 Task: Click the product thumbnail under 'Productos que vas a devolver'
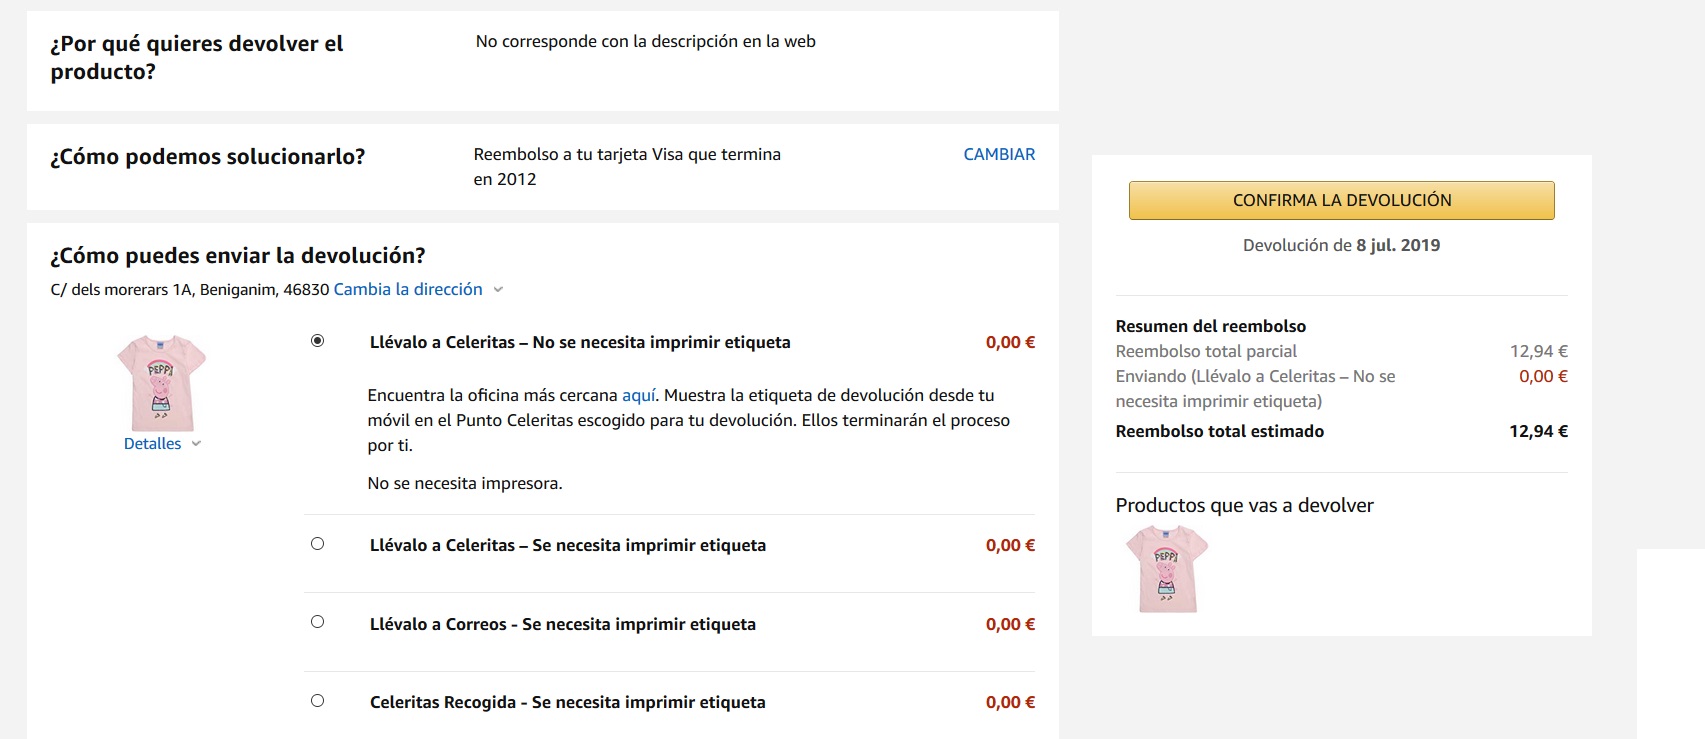pyautogui.click(x=1166, y=569)
